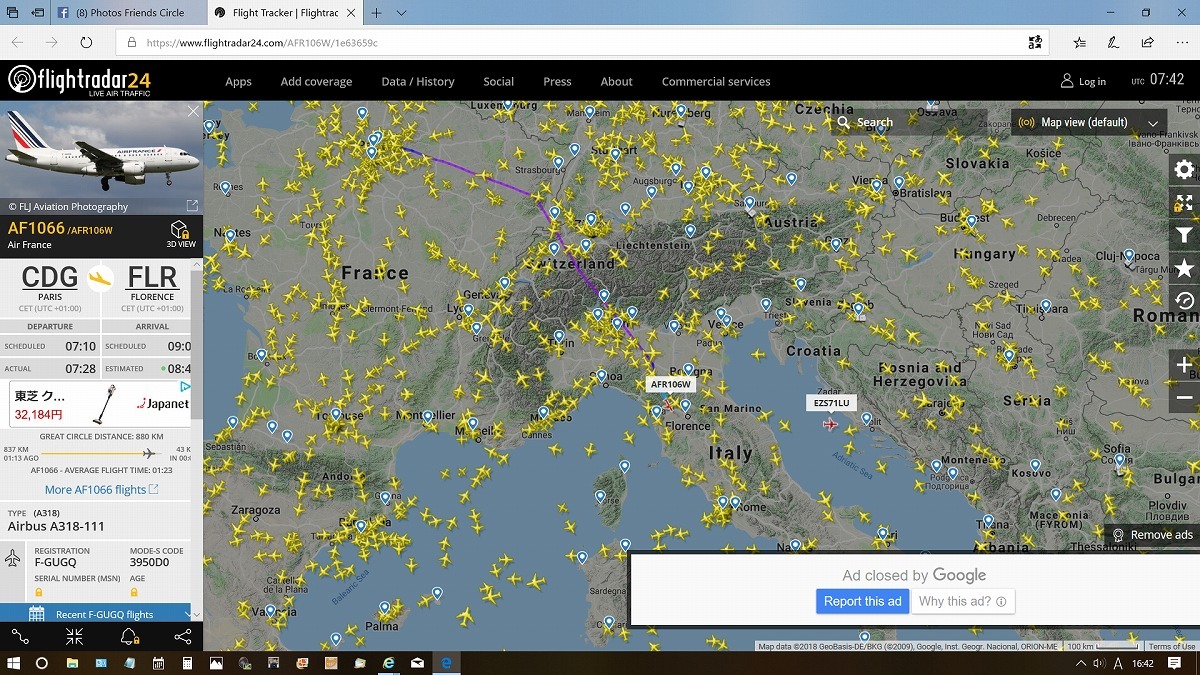This screenshot has width=1200, height=675.
Task: Click the Log in link
Action: tap(1083, 82)
